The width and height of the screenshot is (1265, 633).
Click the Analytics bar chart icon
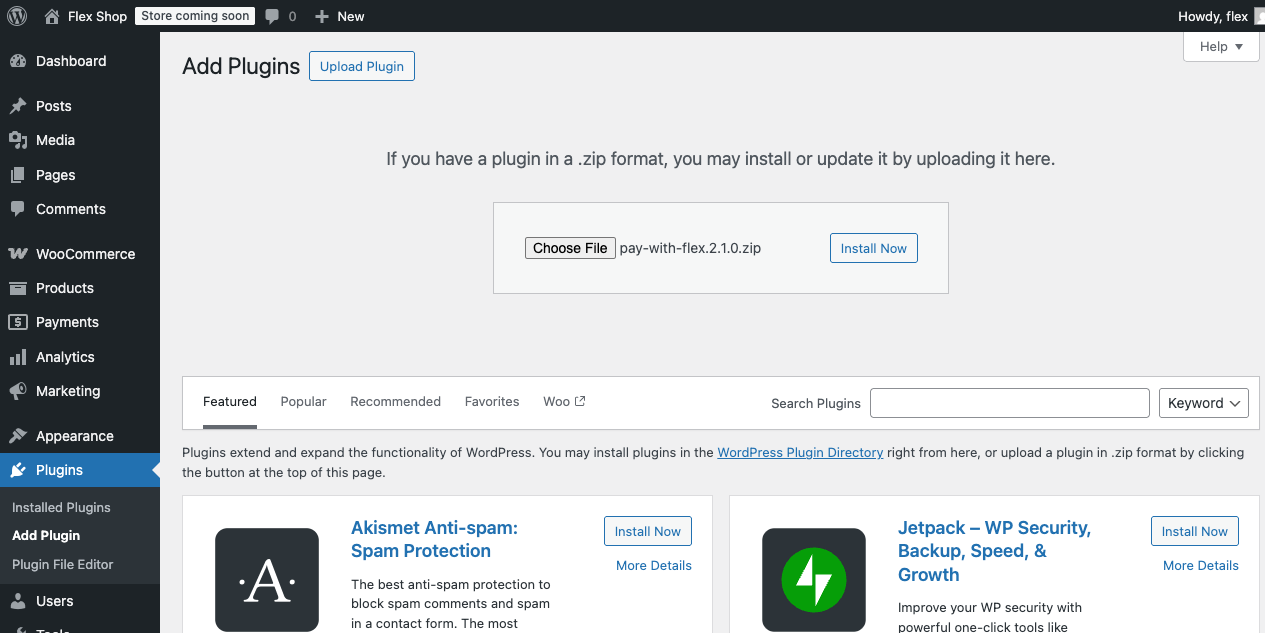coord(18,357)
